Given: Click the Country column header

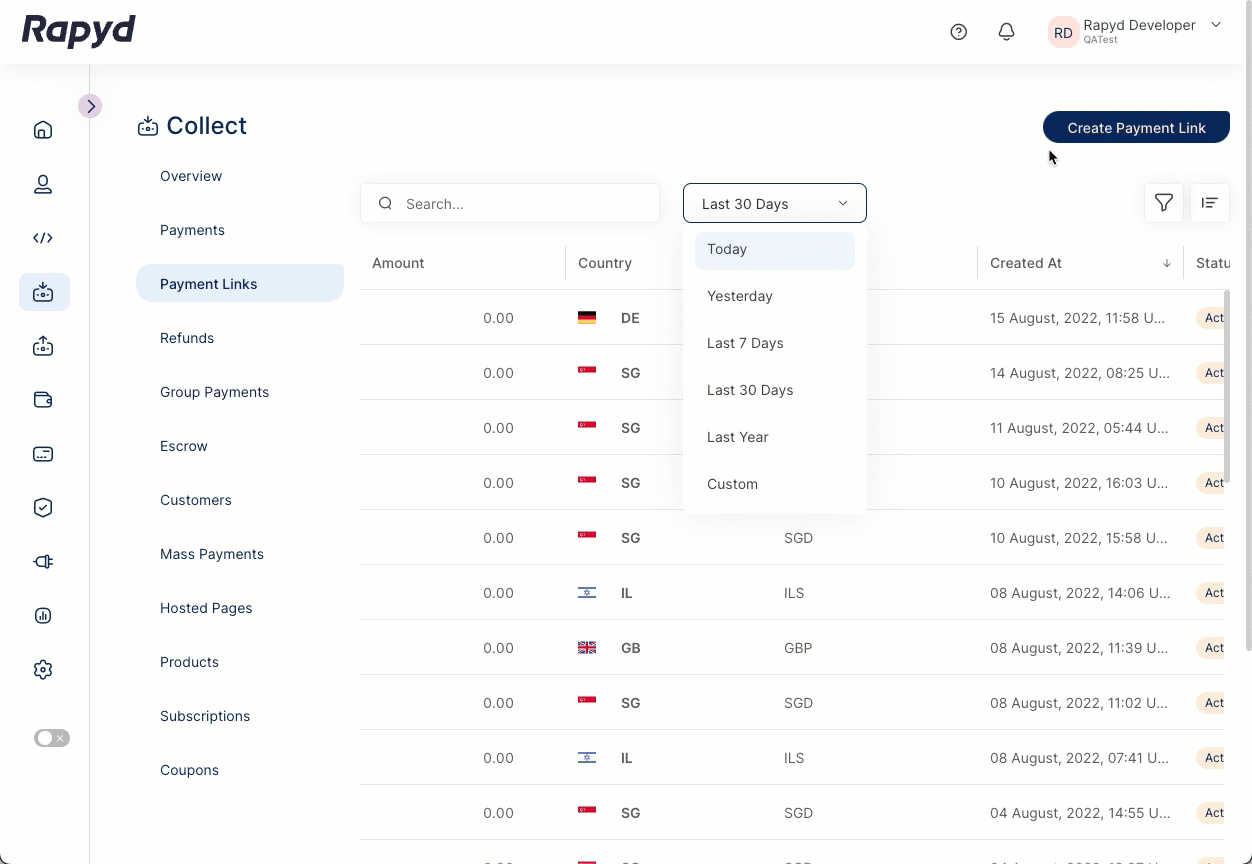Looking at the screenshot, I should tap(605, 263).
